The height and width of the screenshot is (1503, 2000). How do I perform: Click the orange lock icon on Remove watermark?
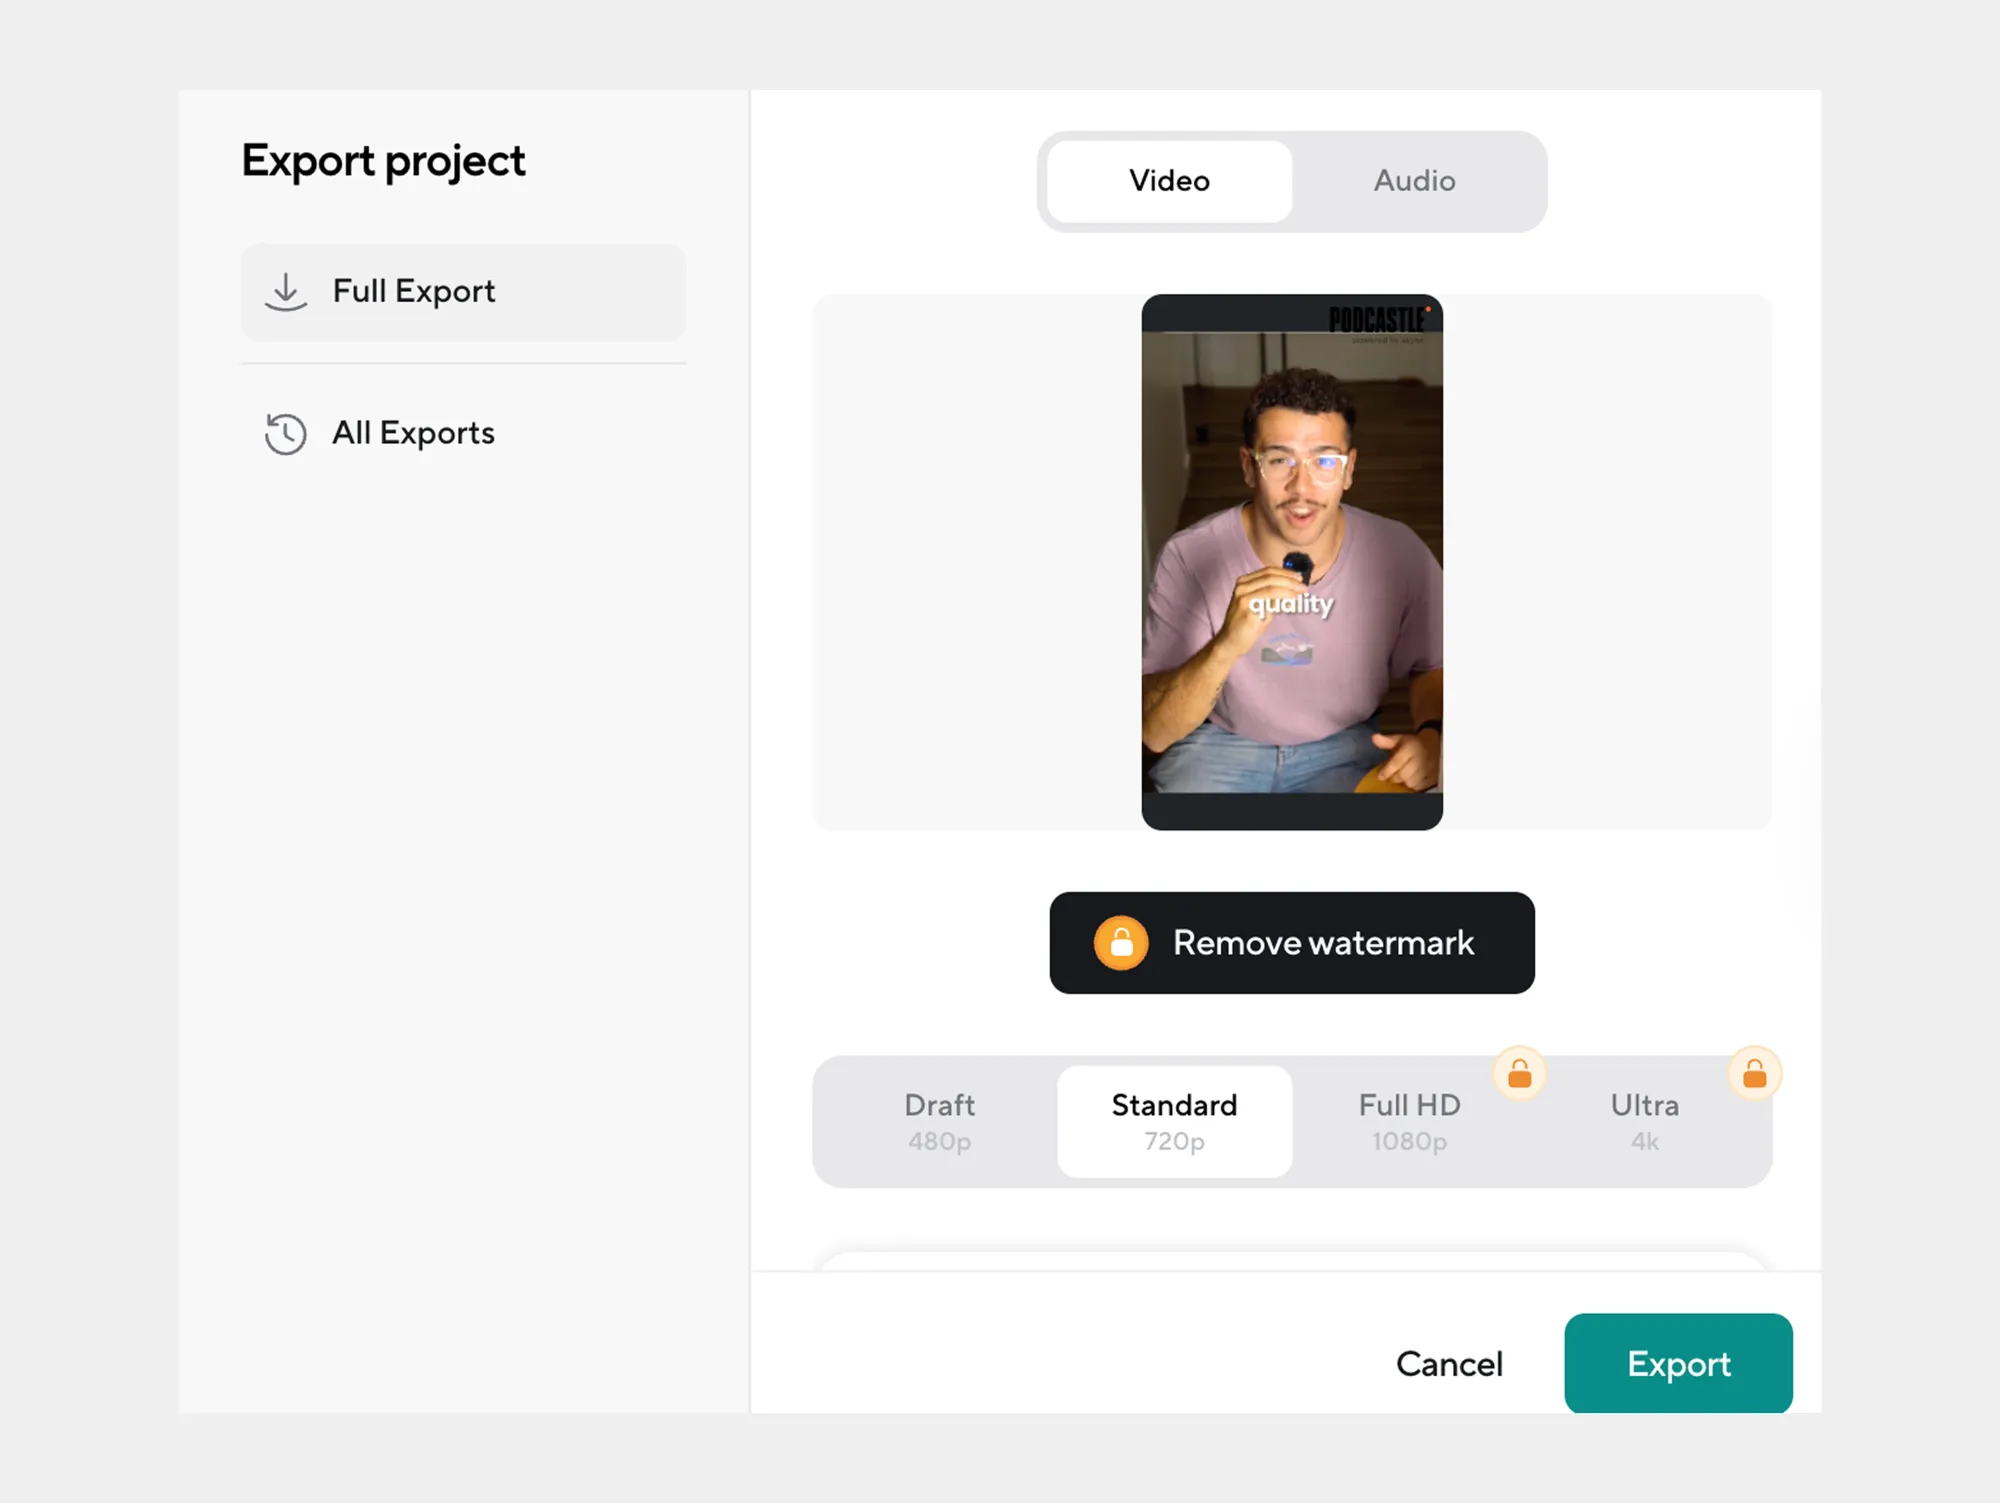pyautogui.click(x=1121, y=943)
